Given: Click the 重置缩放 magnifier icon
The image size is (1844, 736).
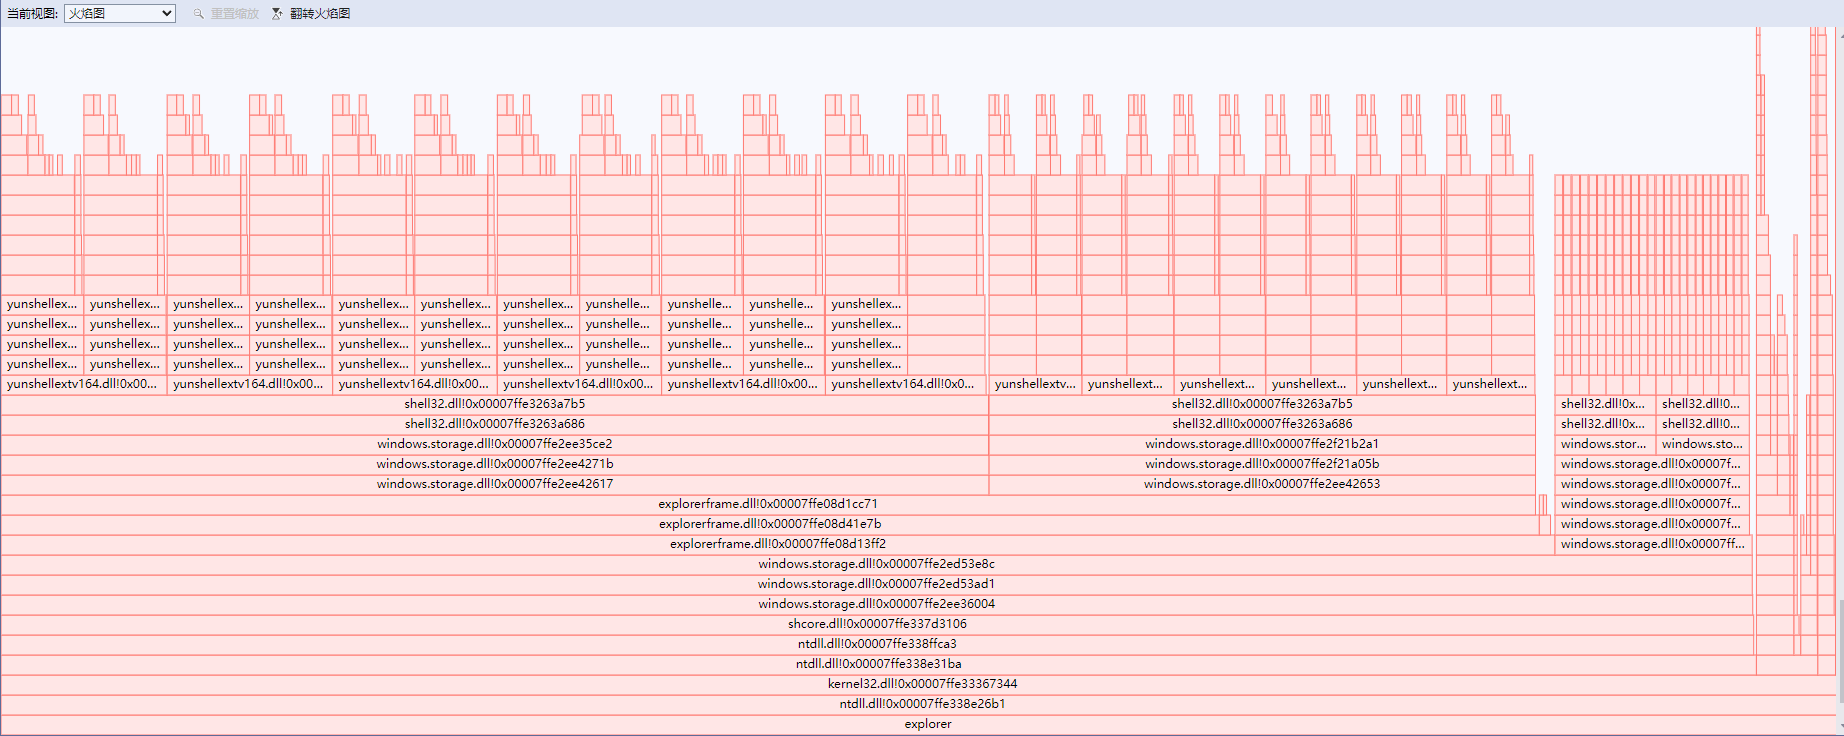Looking at the screenshot, I should (198, 13).
